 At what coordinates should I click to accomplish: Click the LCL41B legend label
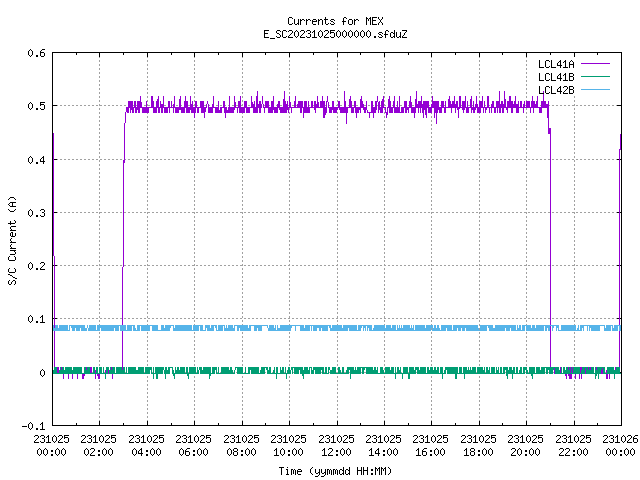tap(556, 77)
